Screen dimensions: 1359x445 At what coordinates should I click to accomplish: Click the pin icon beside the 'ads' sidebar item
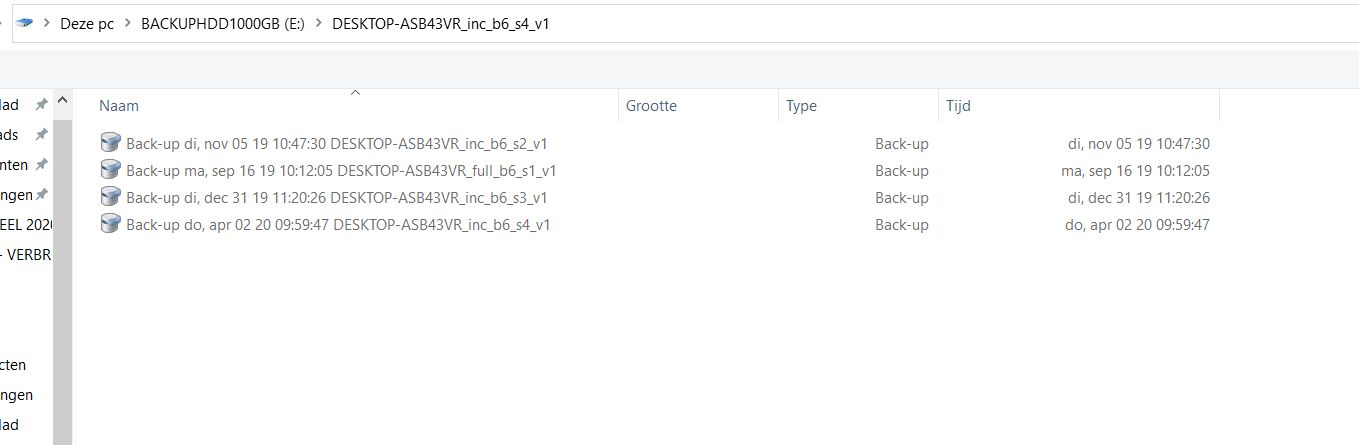point(41,135)
